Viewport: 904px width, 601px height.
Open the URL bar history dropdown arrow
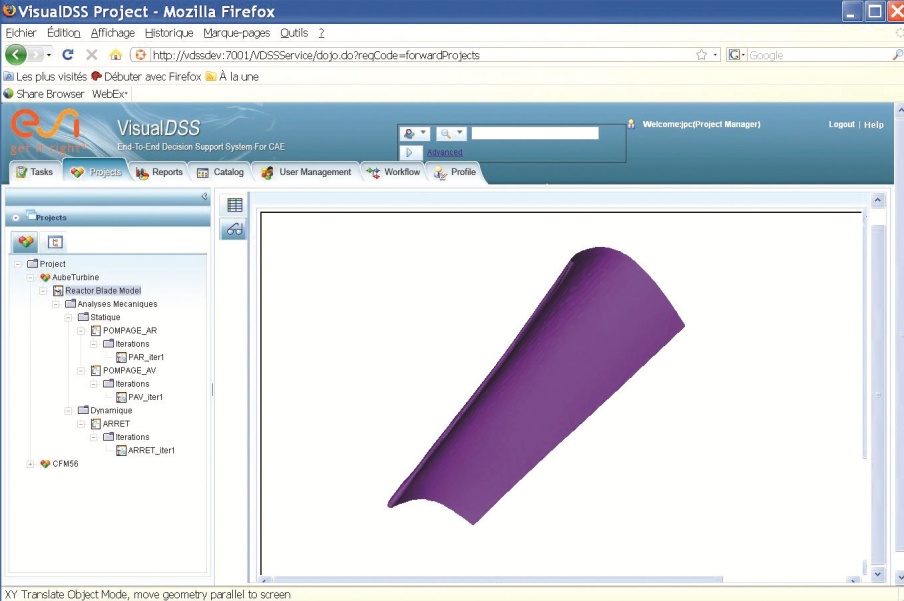tap(715, 55)
